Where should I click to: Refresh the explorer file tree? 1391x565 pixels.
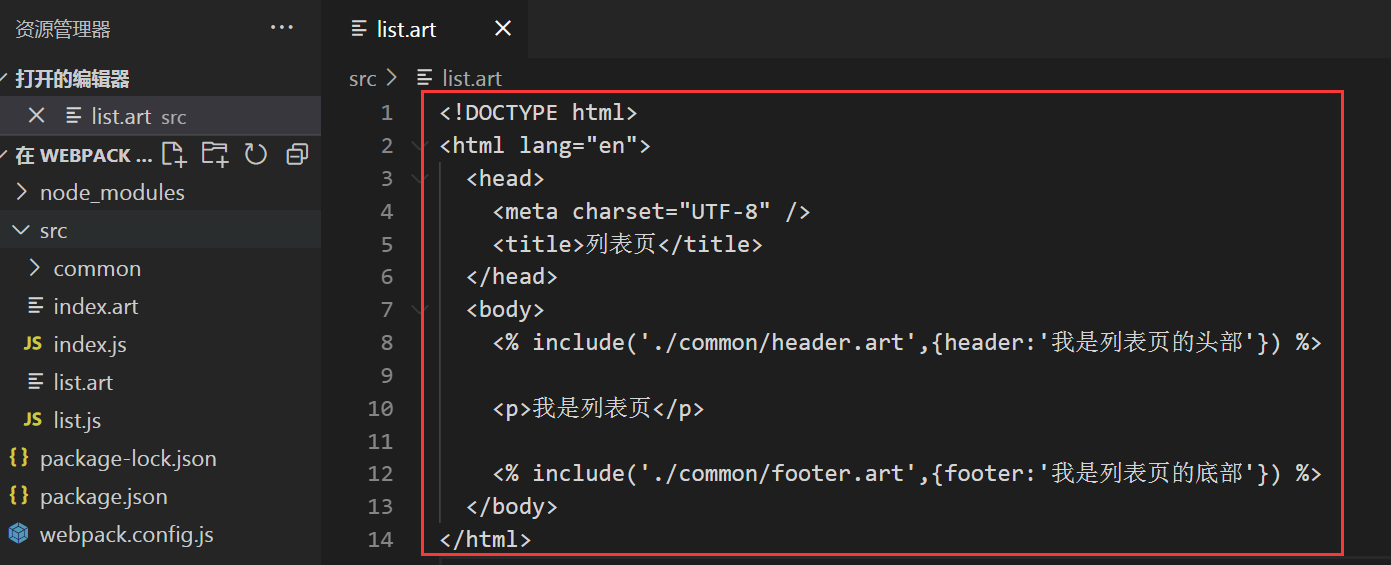(256, 154)
